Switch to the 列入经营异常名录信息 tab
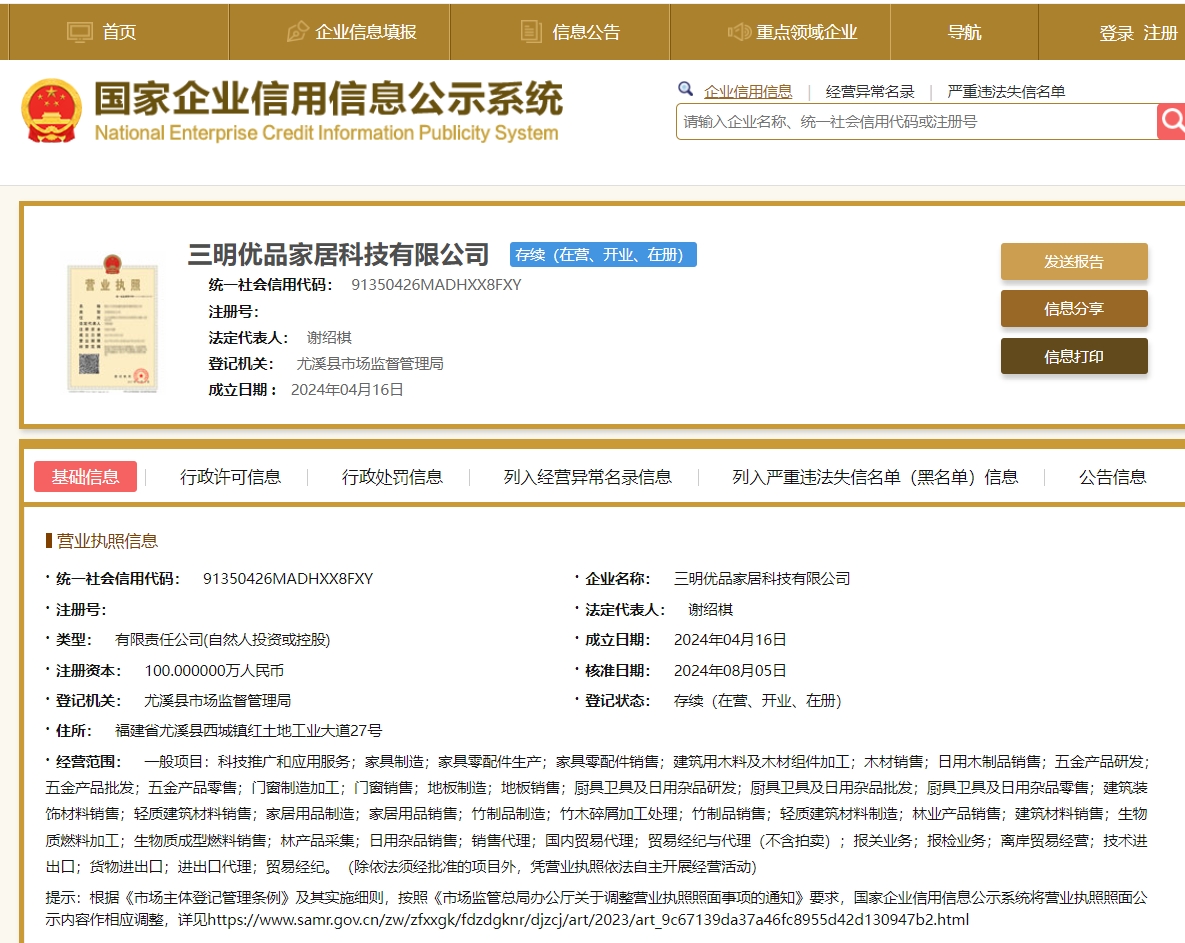The image size is (1185, 943). (587, 477)
